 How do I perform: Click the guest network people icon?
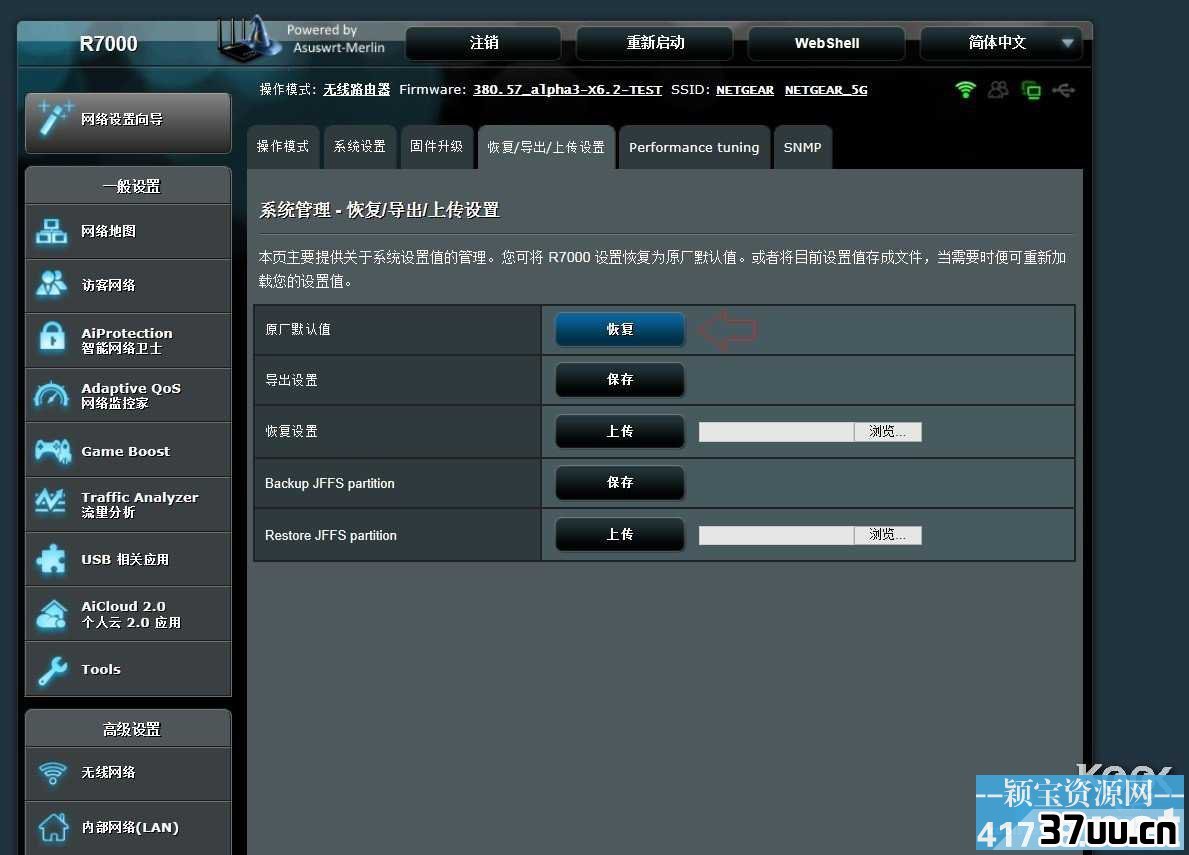[52, 284]
